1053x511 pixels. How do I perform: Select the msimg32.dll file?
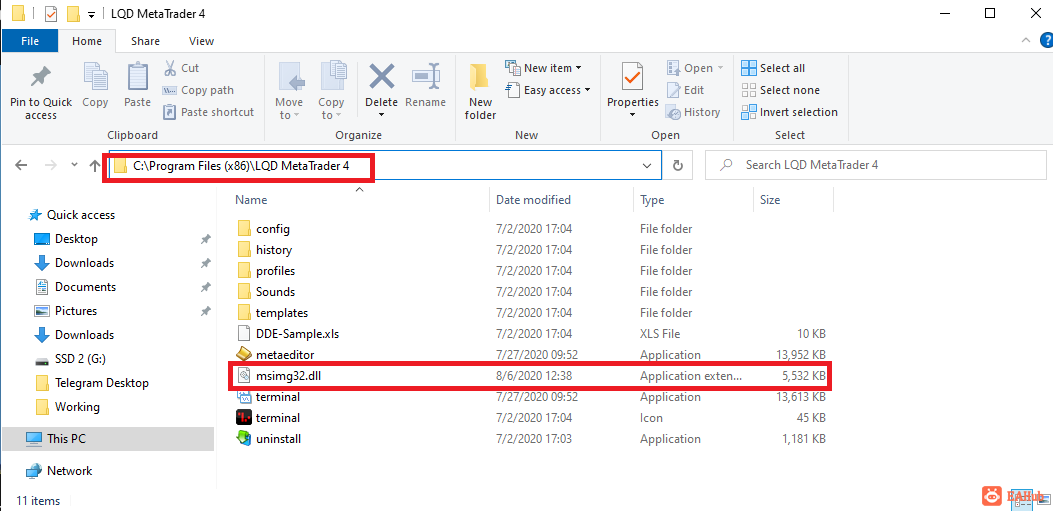531,376
